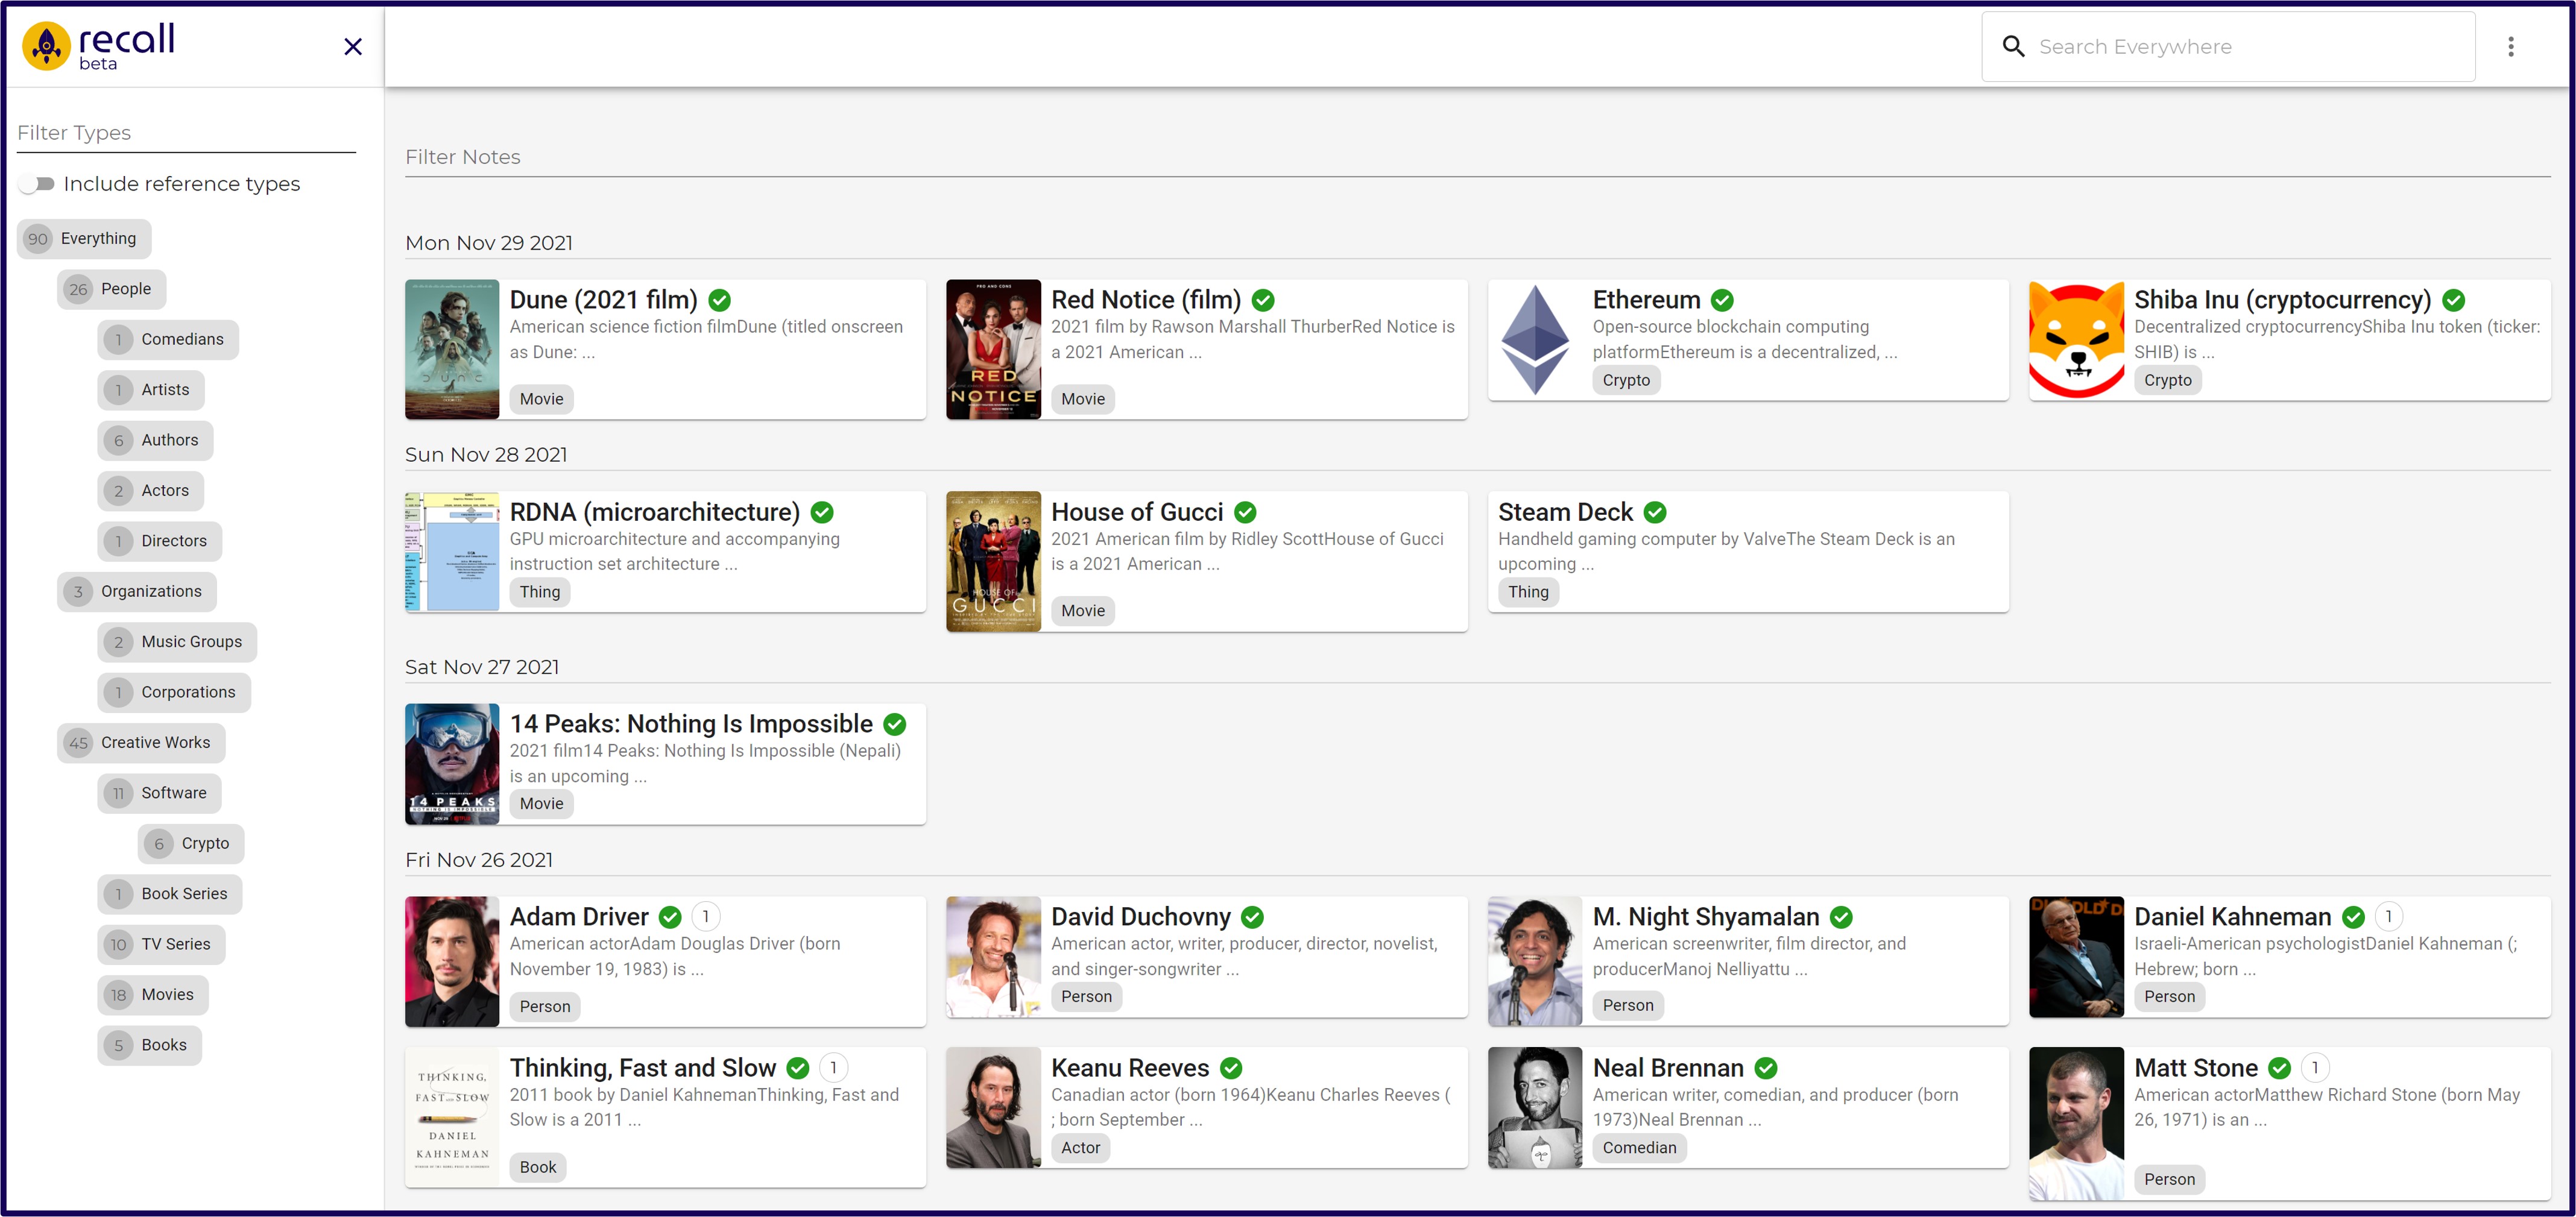Toggle Include reference types switch
The image size is (2576, 1217).
38,184
